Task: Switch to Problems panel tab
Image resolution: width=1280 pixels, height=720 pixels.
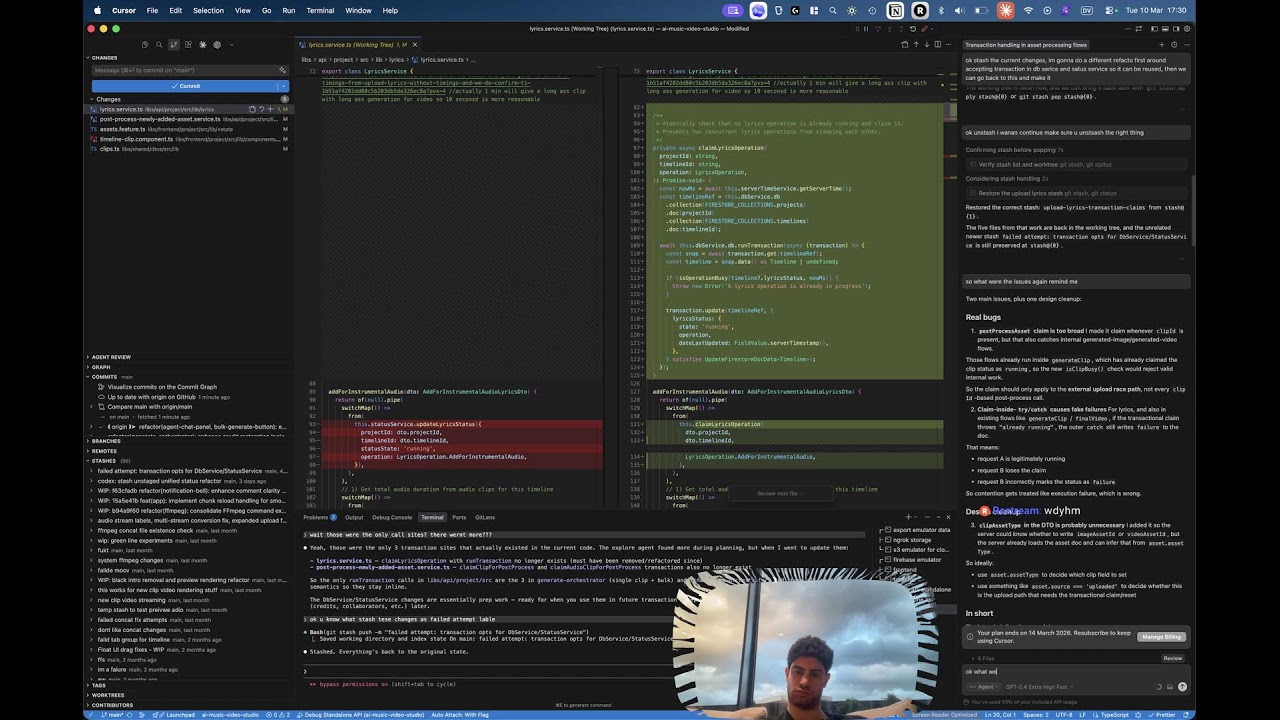Action: (316, 517)
